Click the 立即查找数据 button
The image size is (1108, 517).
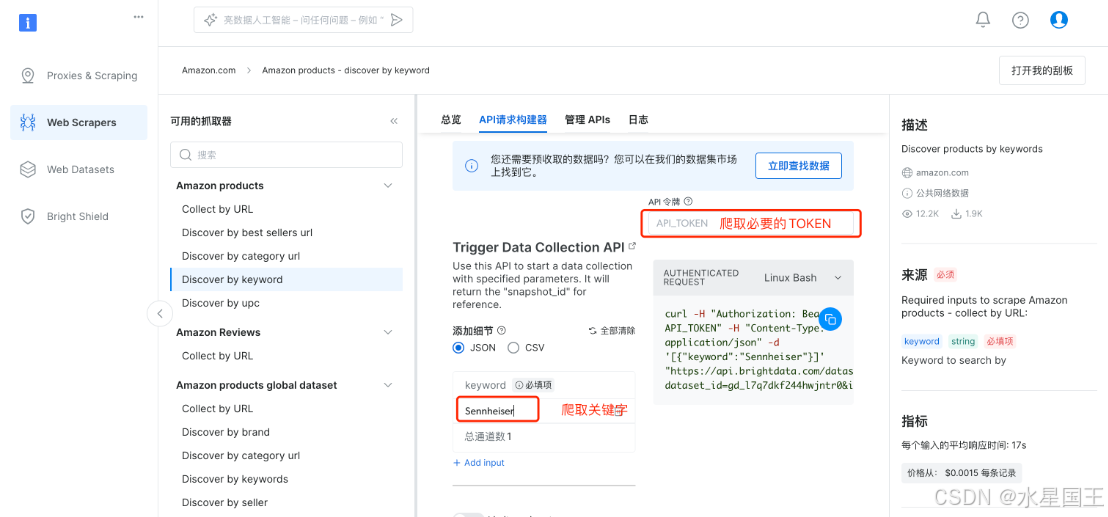[x=798, y=166]
